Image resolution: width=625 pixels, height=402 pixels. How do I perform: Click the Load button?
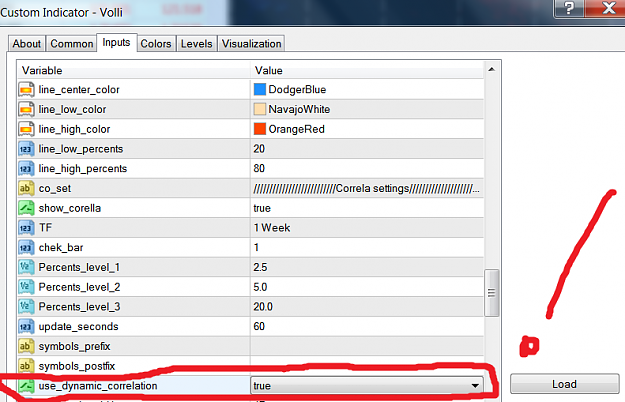[564, 384]
